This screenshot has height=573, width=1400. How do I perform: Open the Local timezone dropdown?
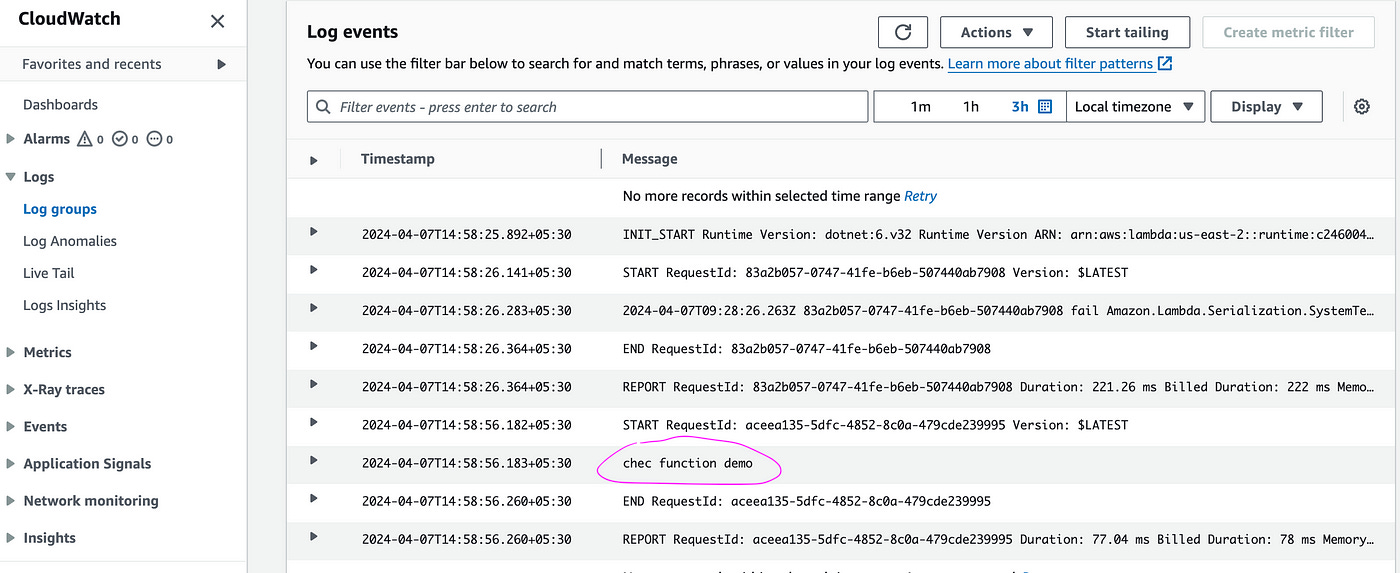tap(1135, 107)
